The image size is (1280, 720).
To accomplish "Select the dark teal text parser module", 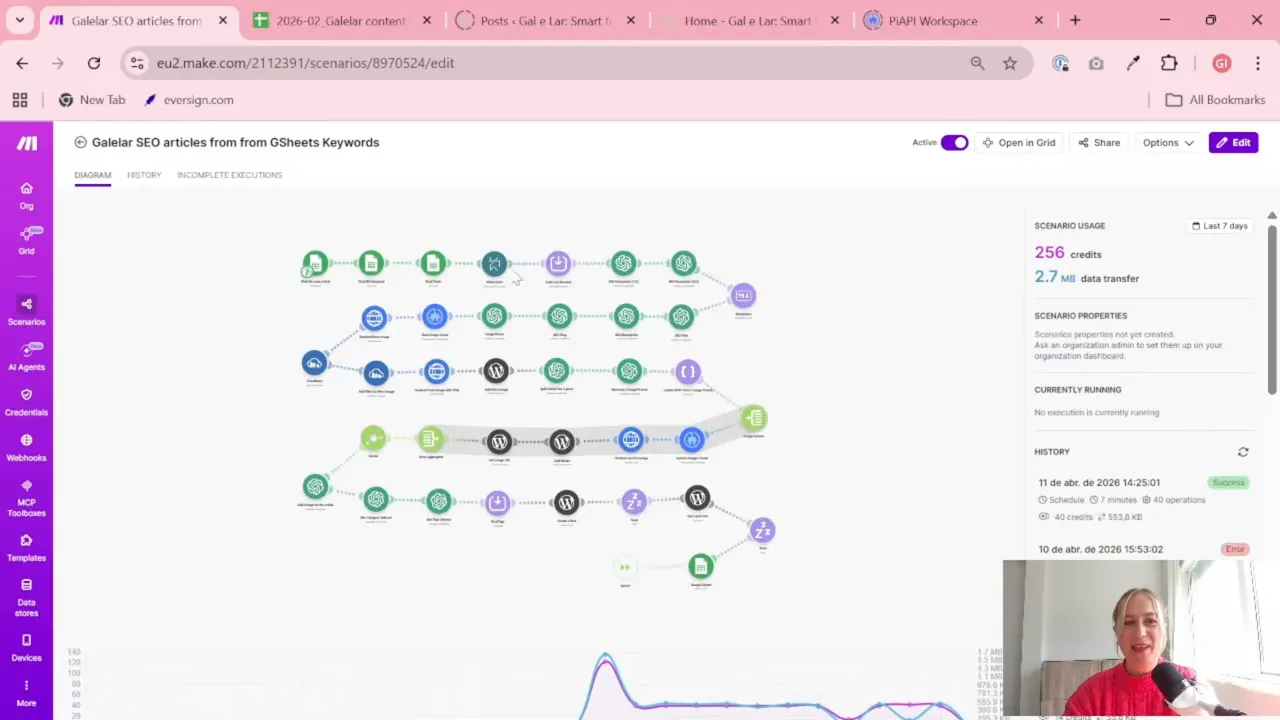I will (x=494, y=264).
